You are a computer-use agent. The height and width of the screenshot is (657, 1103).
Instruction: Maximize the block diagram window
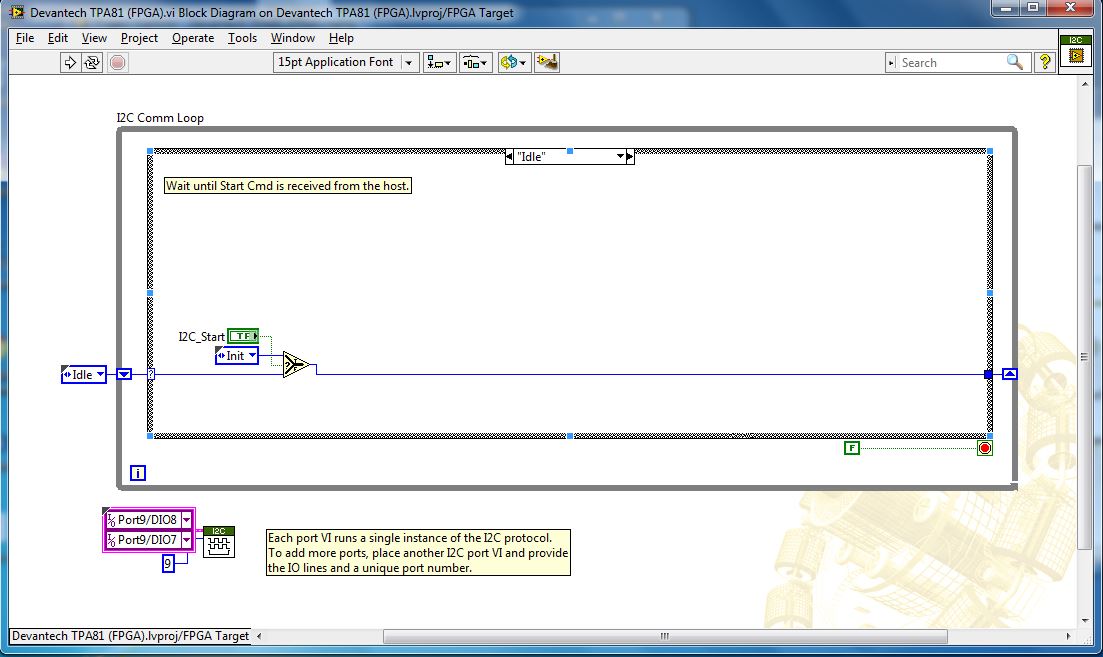(x=1033, y=8)
